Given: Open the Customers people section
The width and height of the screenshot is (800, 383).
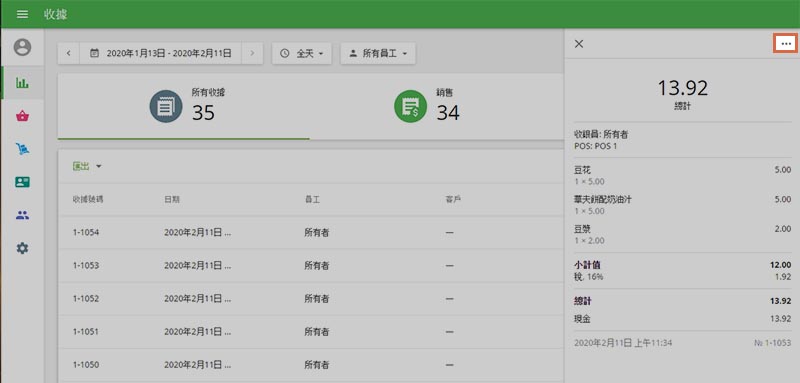Looking at the screenshot, I should click(22, 215).
